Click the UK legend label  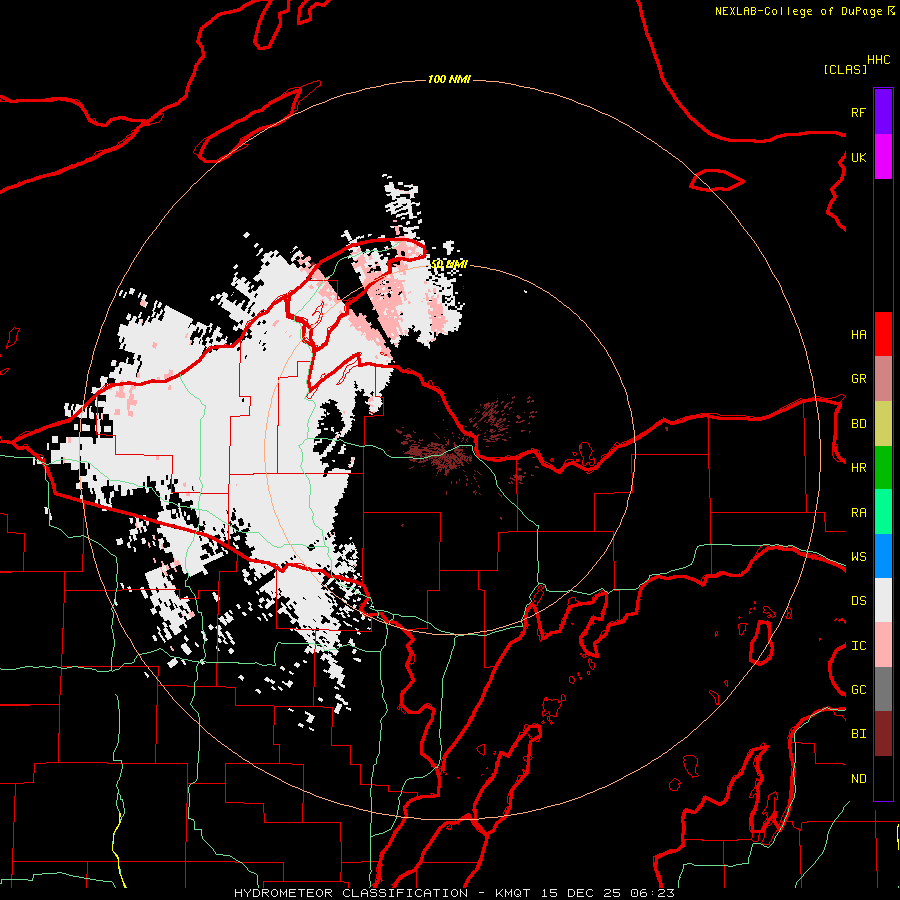[x=858, y=157]
